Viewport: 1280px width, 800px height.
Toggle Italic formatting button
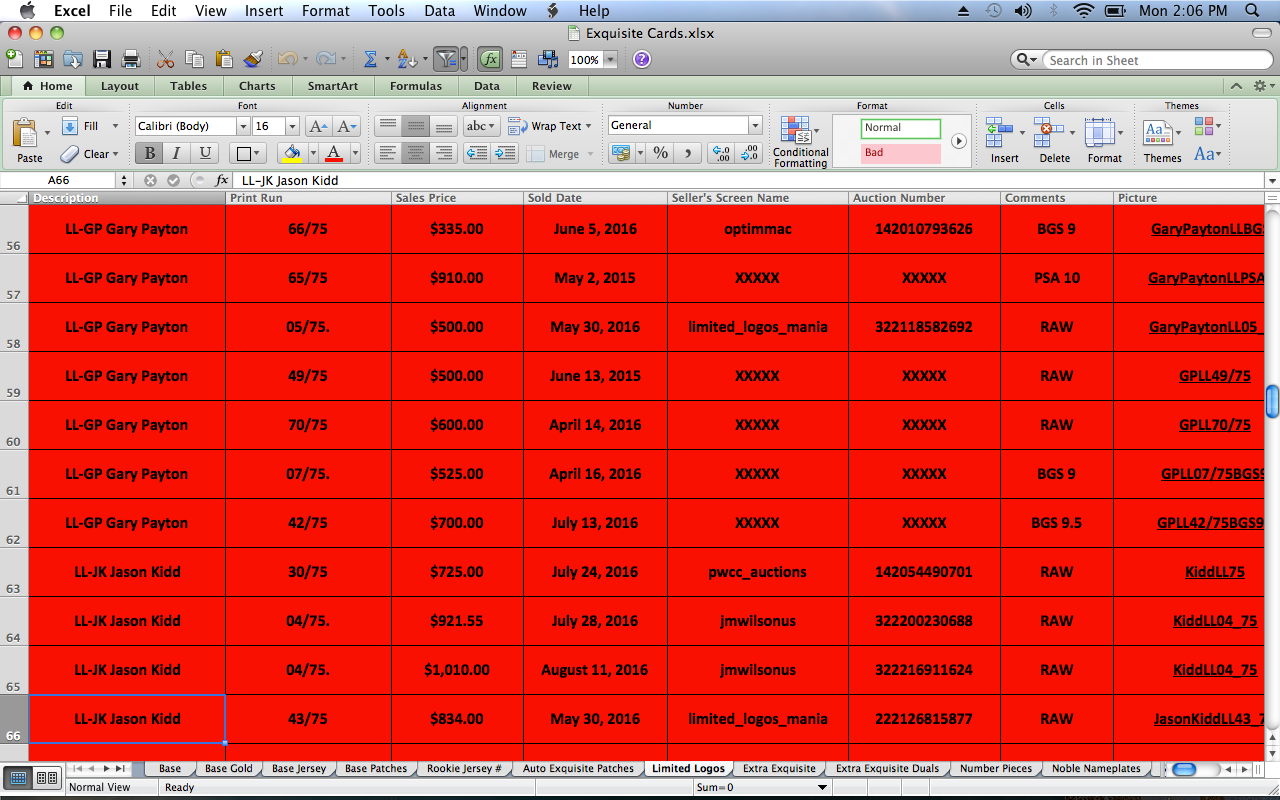[177, 153]
